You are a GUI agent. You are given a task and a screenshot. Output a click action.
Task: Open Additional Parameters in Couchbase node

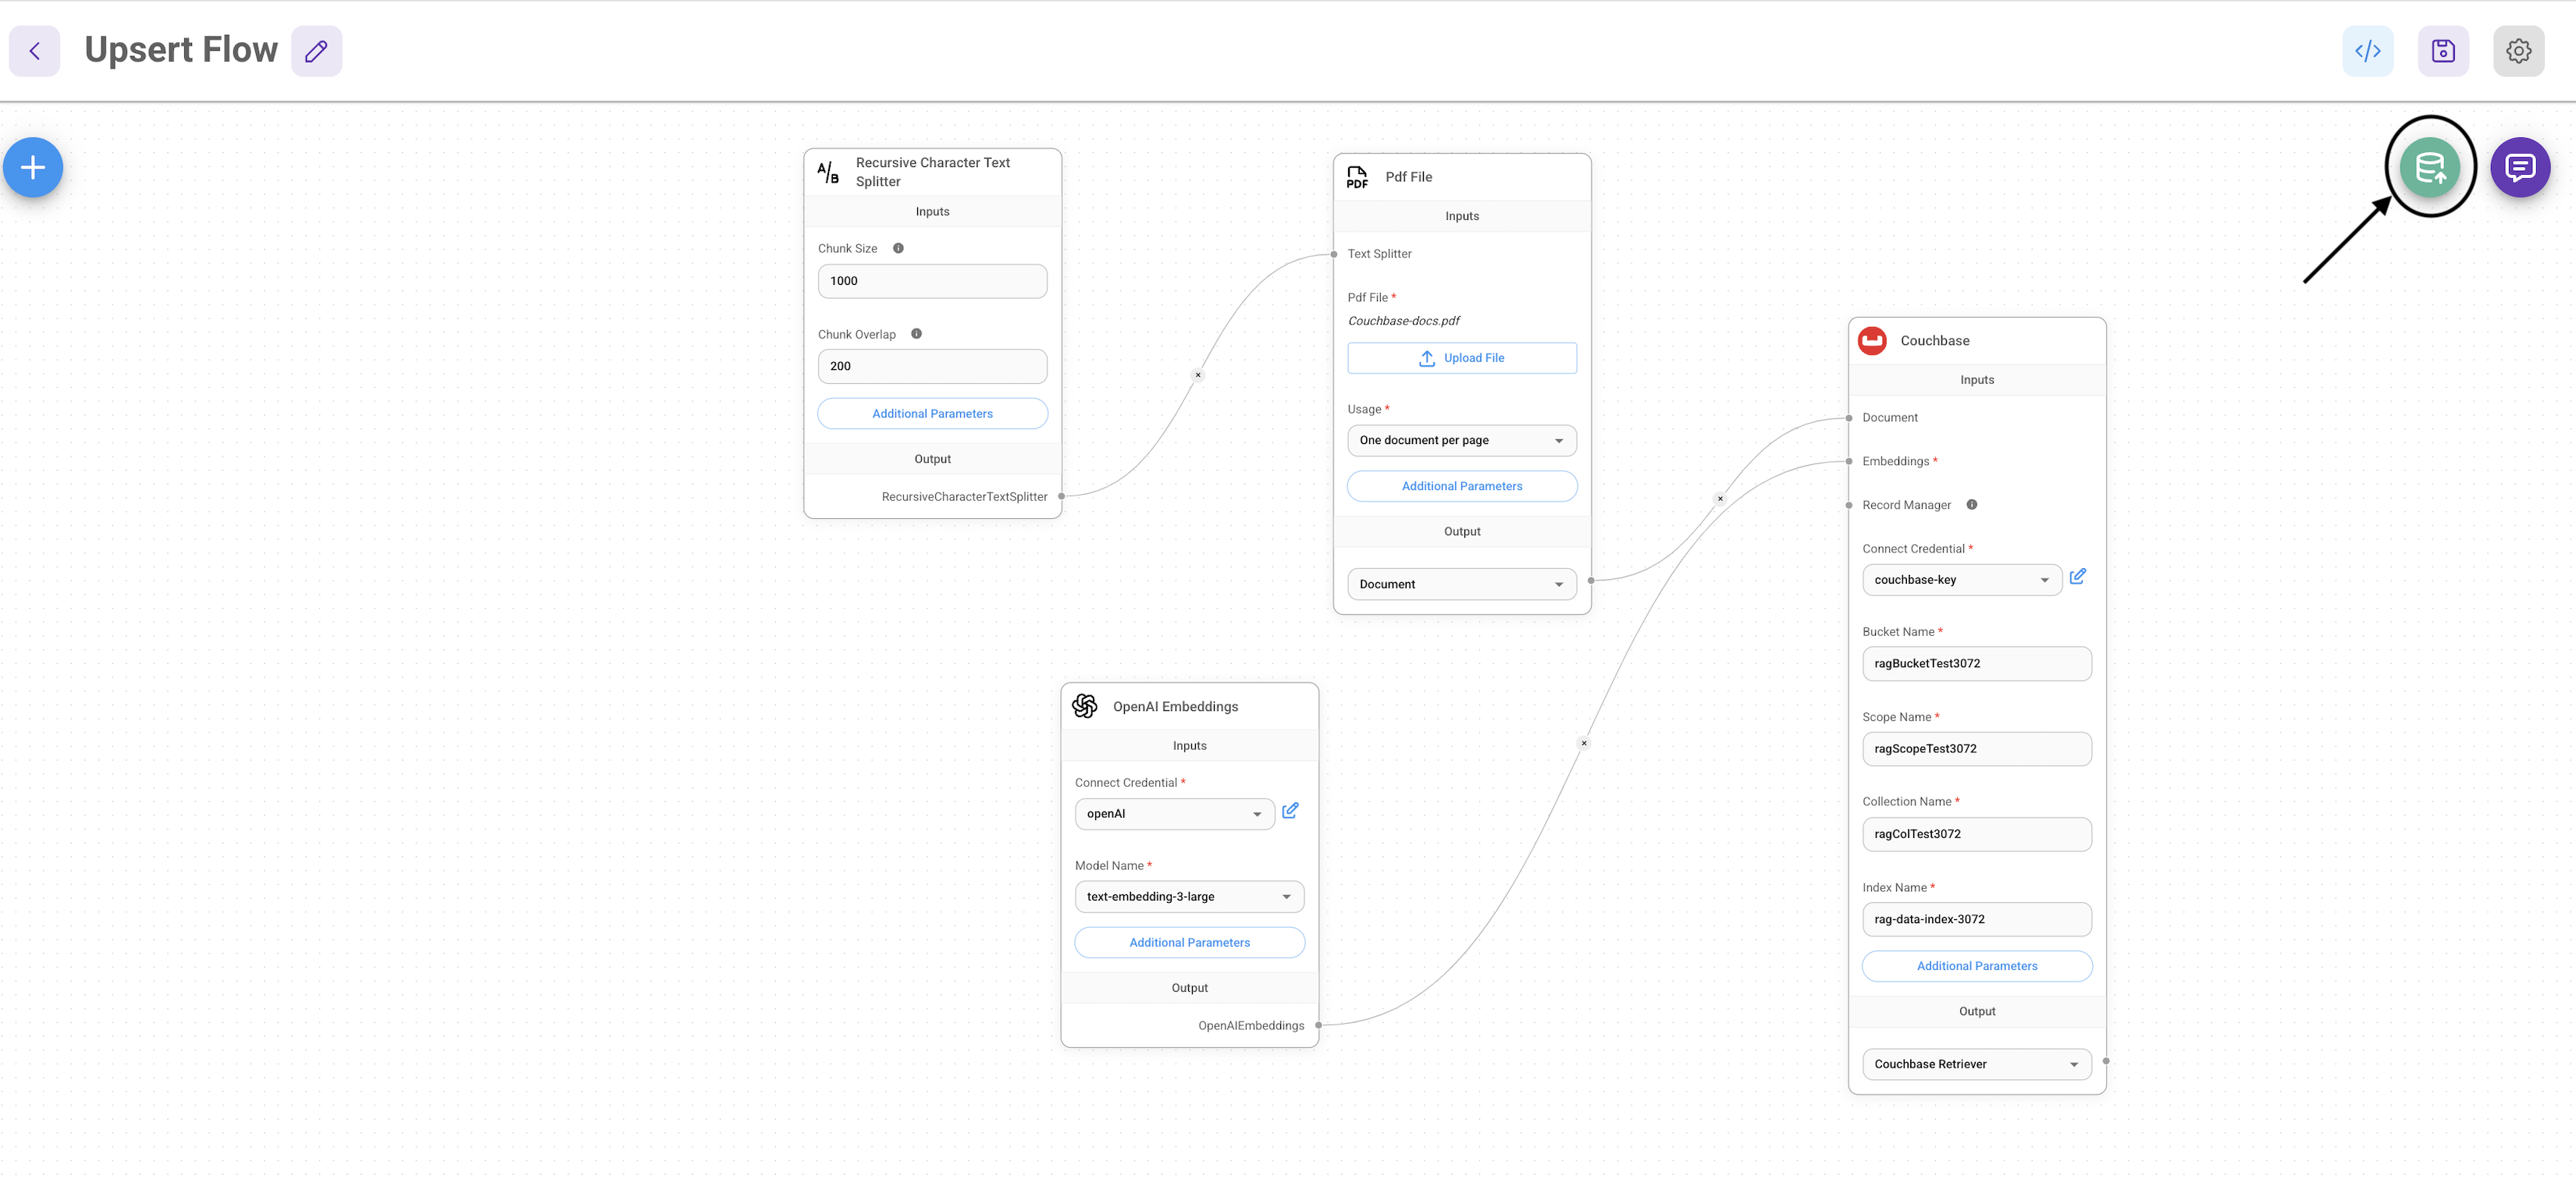click(1976, 966)
